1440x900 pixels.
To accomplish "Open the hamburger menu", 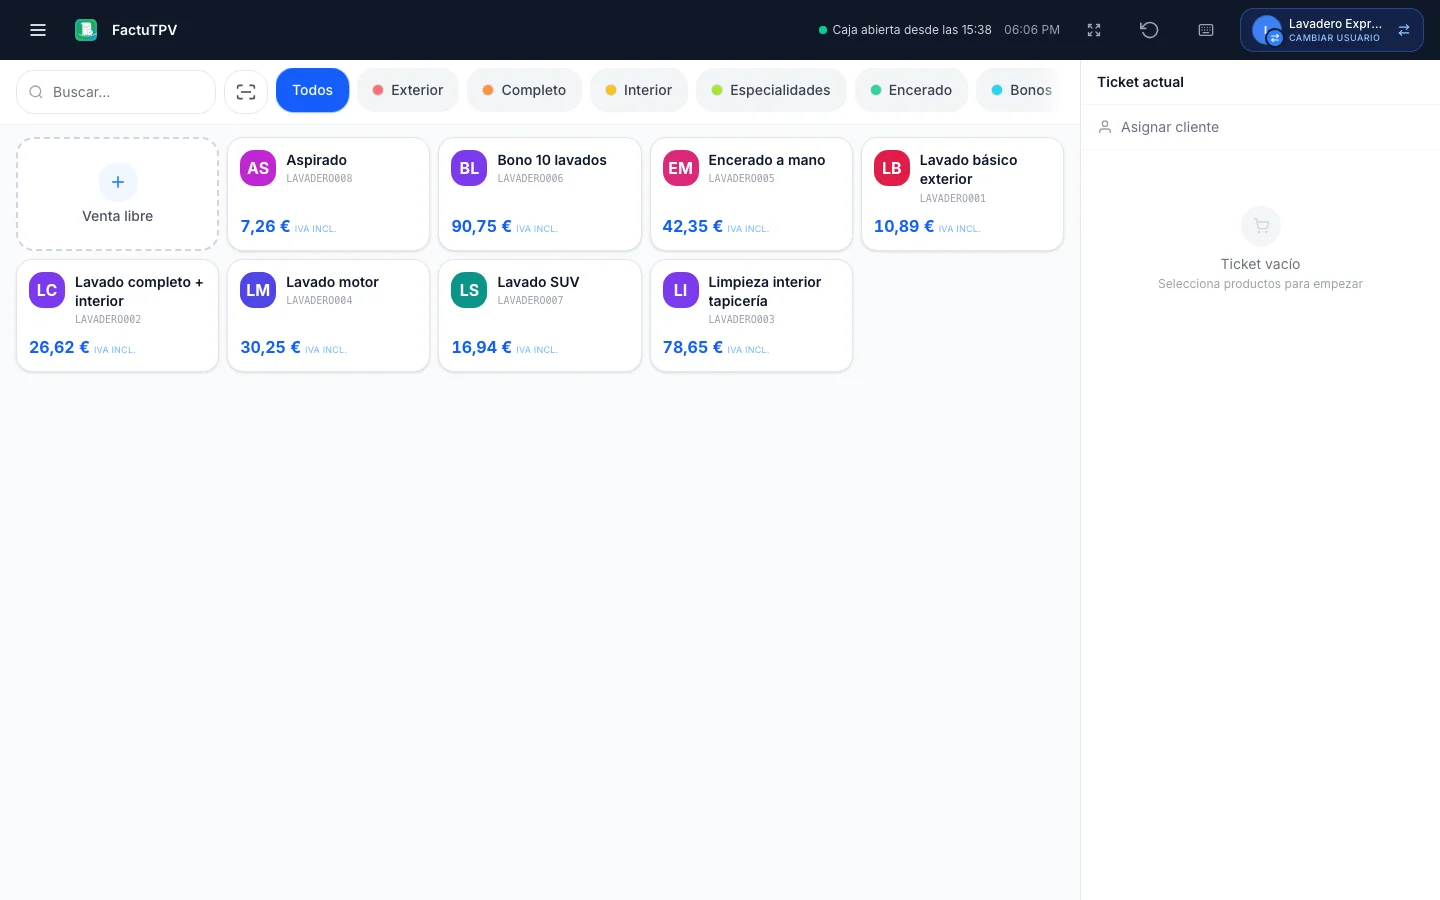I will tap(38, 30).
